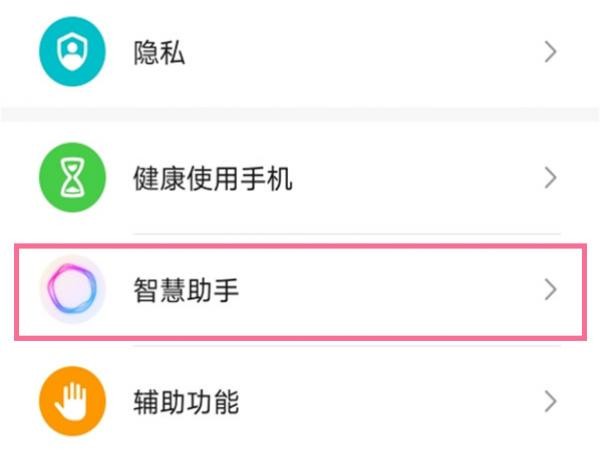Tap blank area of the 隐私 row
Image resolution: width=600 pixels, height=450 pixels.
(x=364, y=52)
